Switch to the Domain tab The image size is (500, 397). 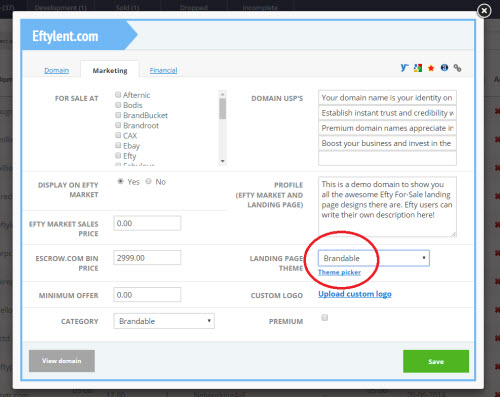(57, 70)
